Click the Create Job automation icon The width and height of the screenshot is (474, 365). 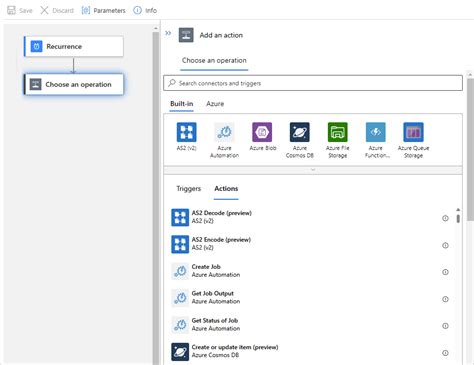180,271
